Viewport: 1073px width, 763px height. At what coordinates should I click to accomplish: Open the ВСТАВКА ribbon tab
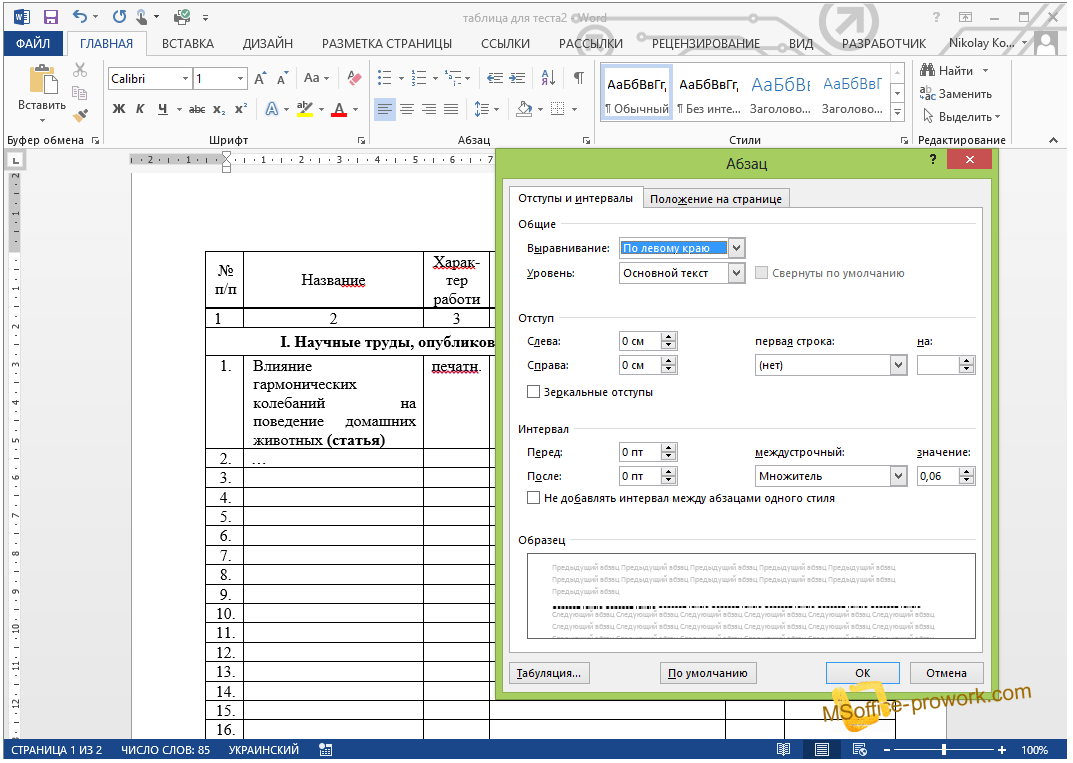pyautogui.click(x=187, y=43)
